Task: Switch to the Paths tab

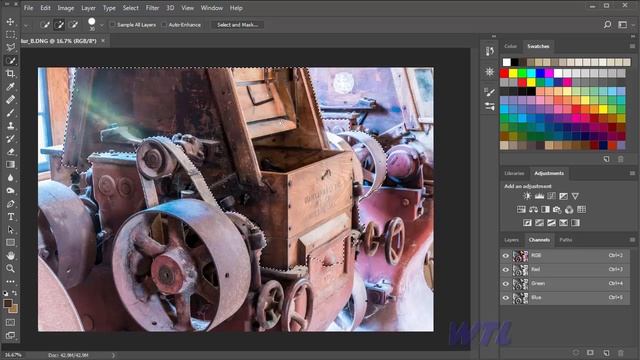Action: [x=566, y=240]
